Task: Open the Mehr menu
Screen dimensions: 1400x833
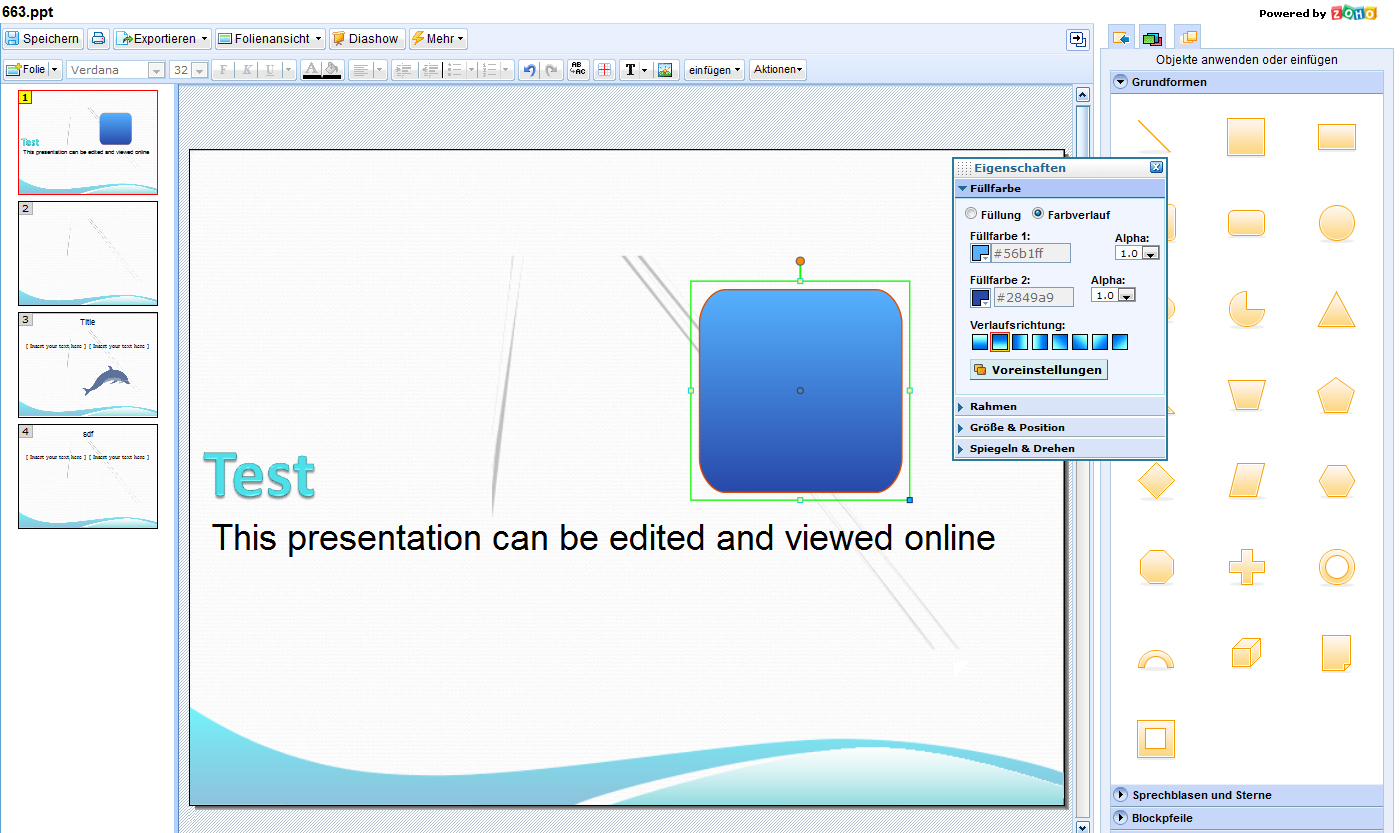Action: 437,39
